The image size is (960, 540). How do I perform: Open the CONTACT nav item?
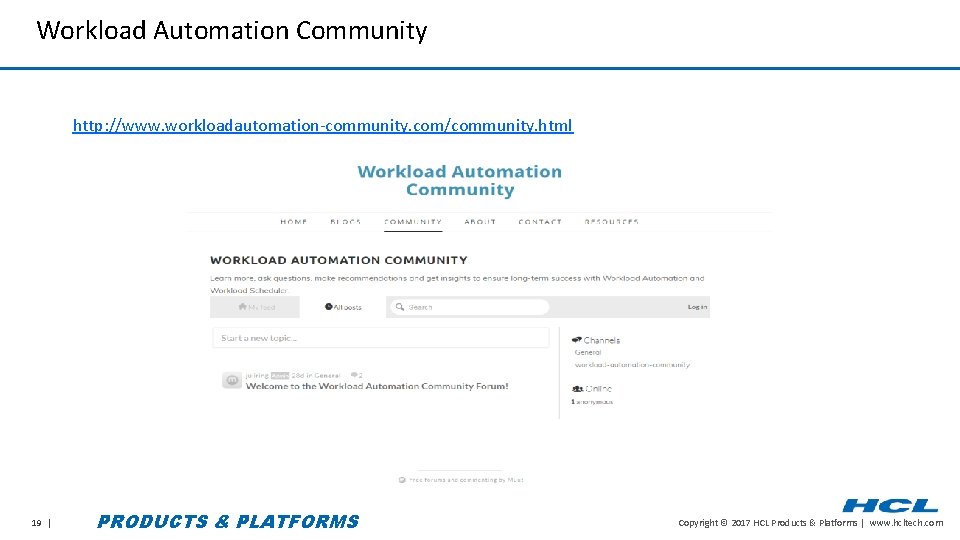click(540, 222)
